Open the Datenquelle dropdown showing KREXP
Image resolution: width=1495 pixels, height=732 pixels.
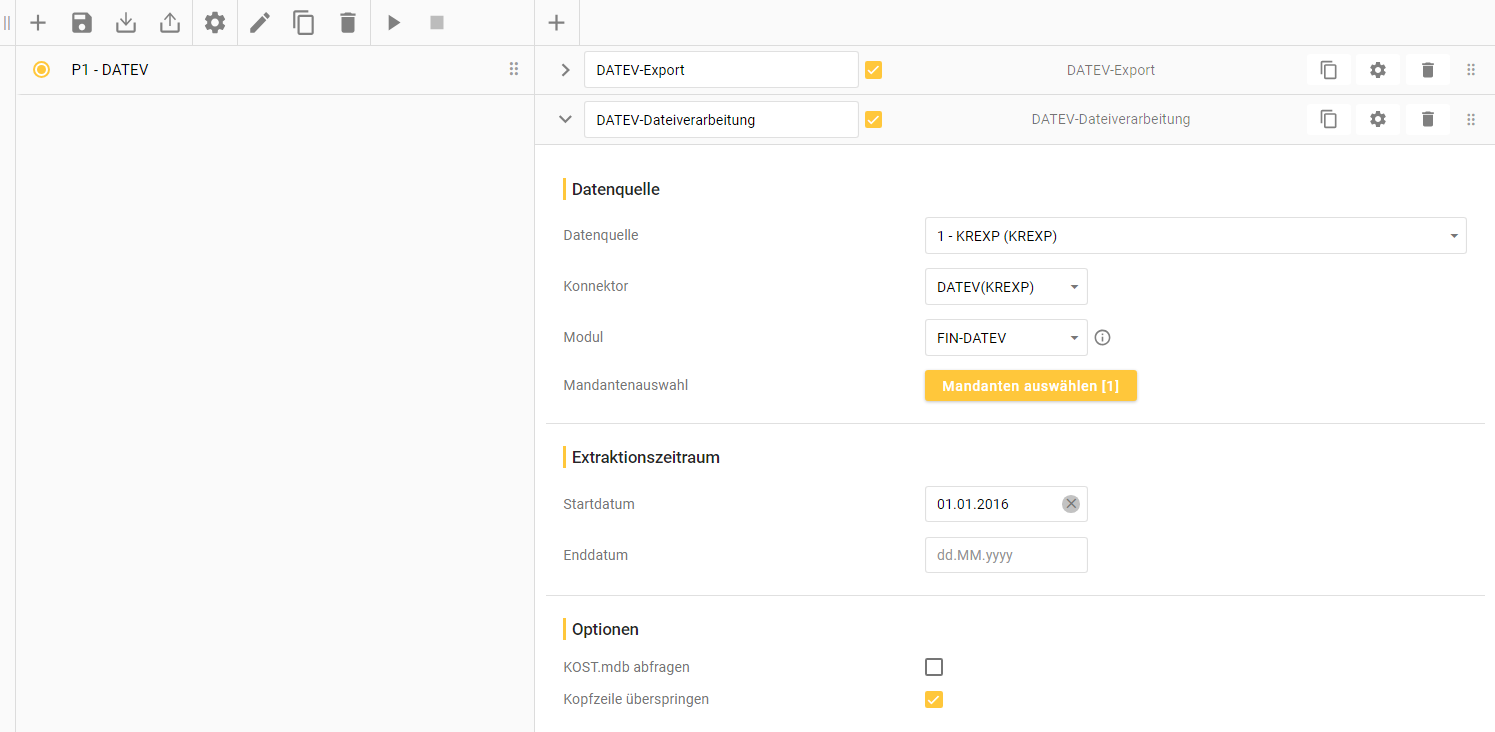(1195, 235)
